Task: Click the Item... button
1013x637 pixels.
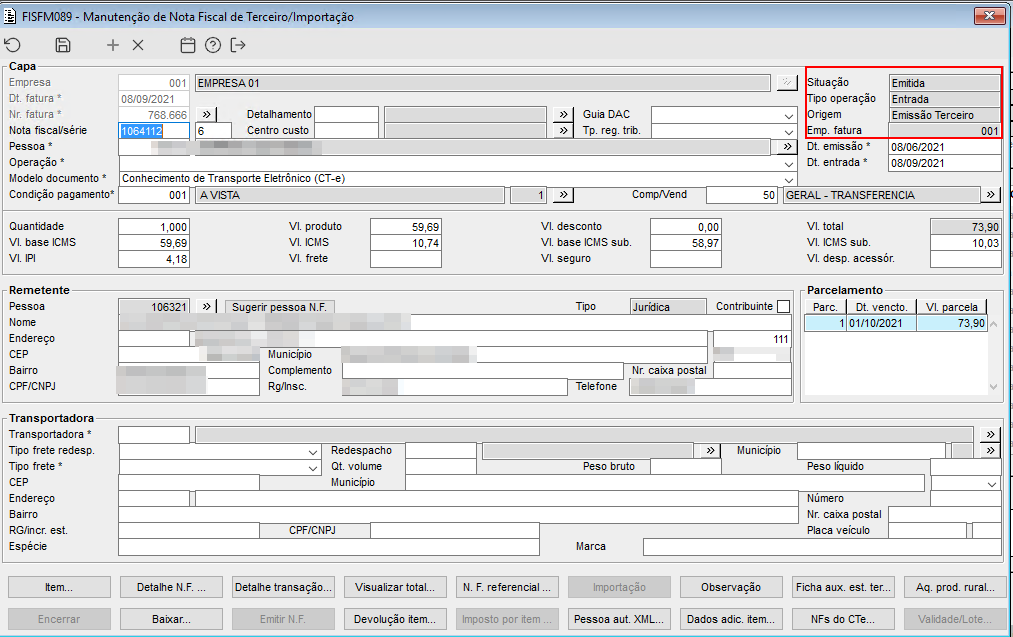Action: pyautogui.click(x=59, y=587)
